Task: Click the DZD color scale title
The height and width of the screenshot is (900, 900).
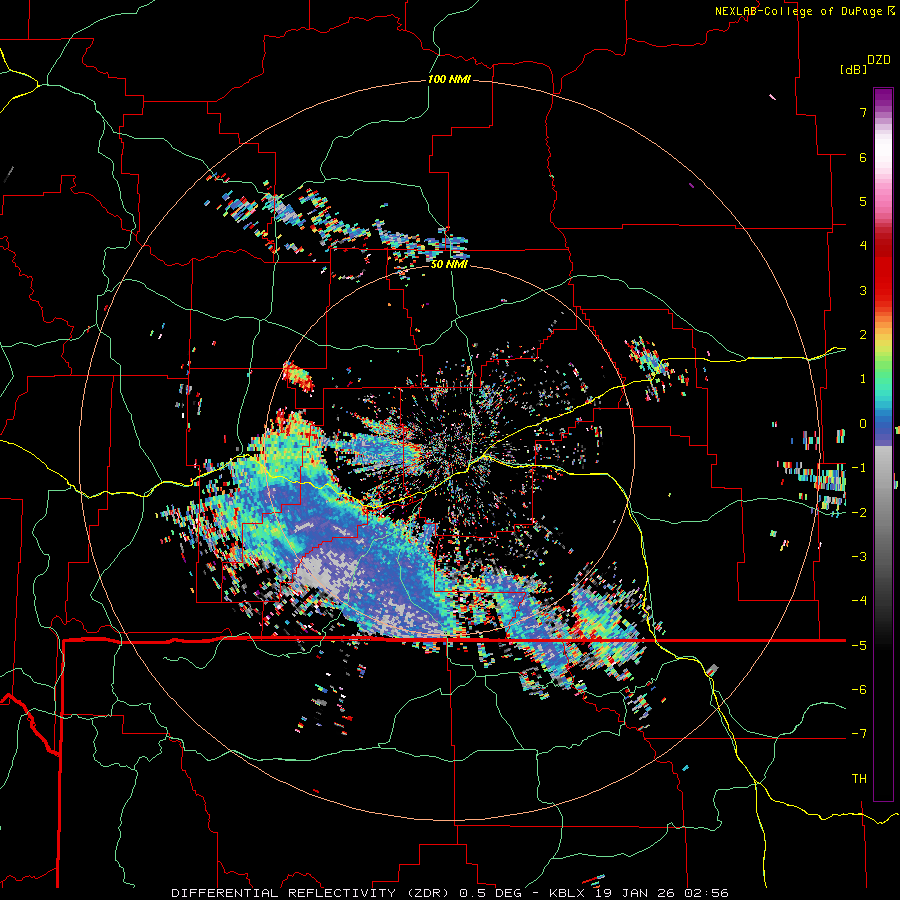Action: coord(879,60)
